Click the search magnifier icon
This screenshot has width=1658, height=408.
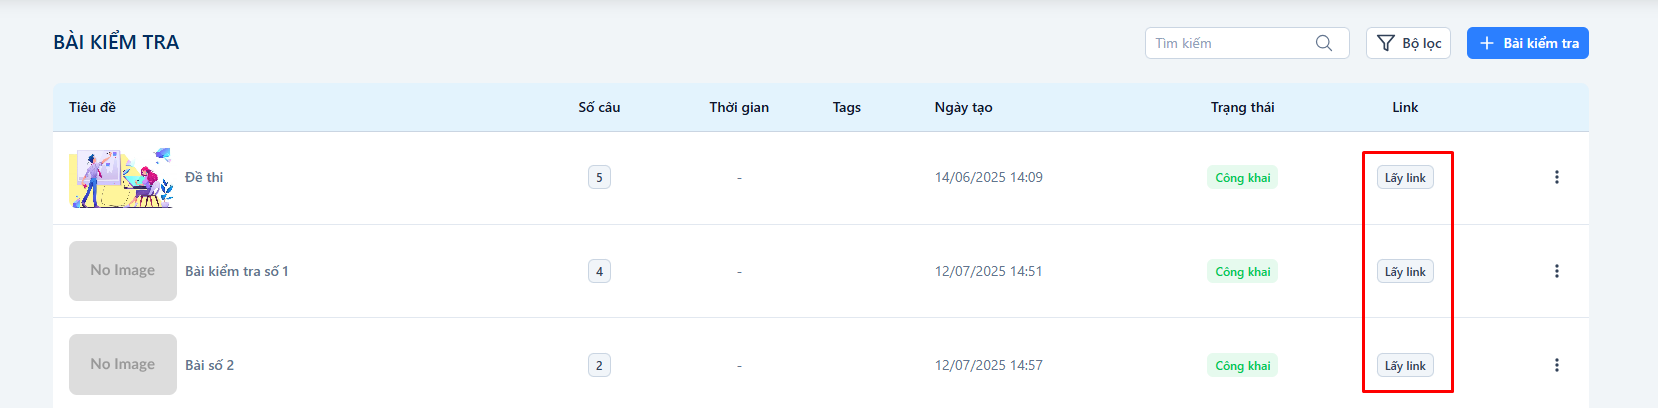(1324, 43)
